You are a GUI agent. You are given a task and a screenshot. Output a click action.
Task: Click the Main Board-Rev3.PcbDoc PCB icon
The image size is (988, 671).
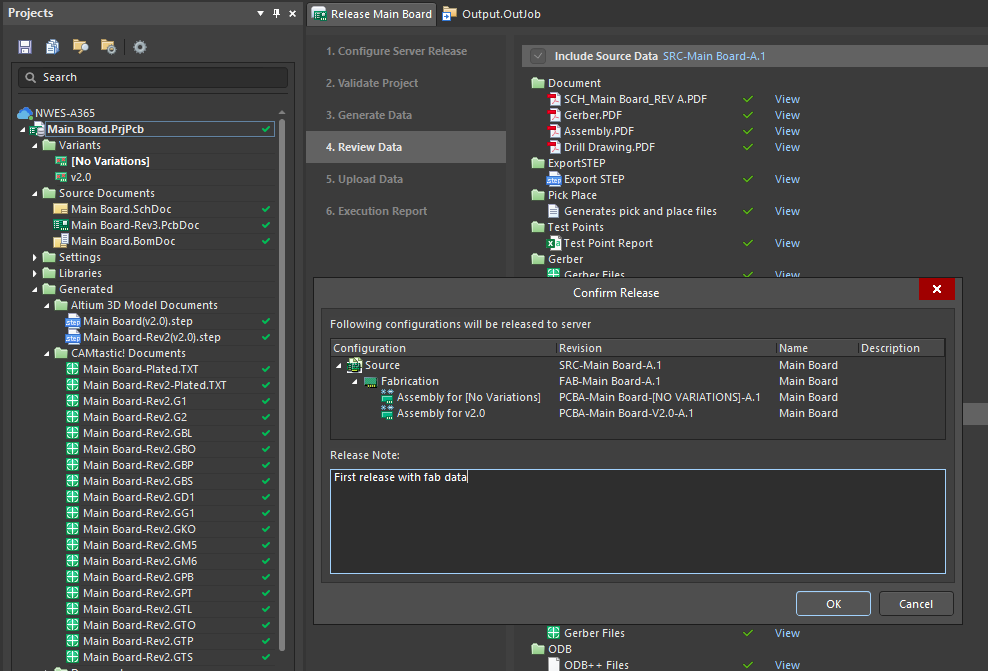pyautogui.click(x=60, y=225)
